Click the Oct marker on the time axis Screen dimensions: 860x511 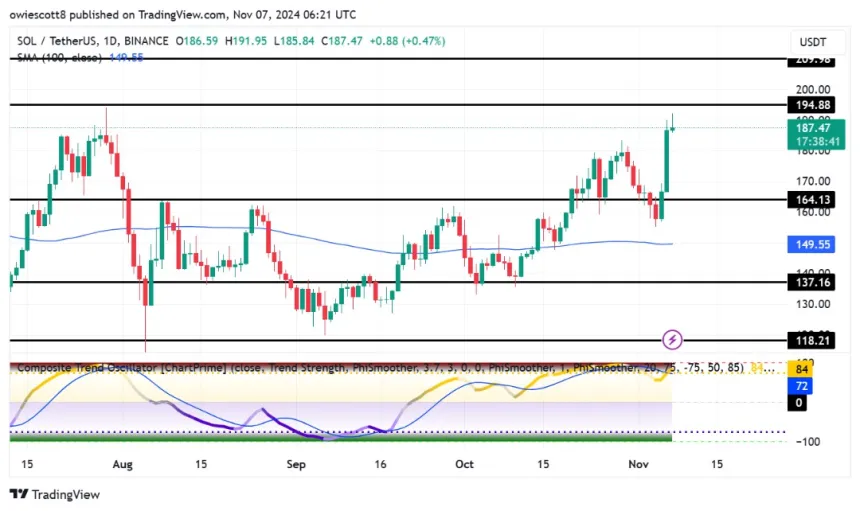tap(462, 465)
